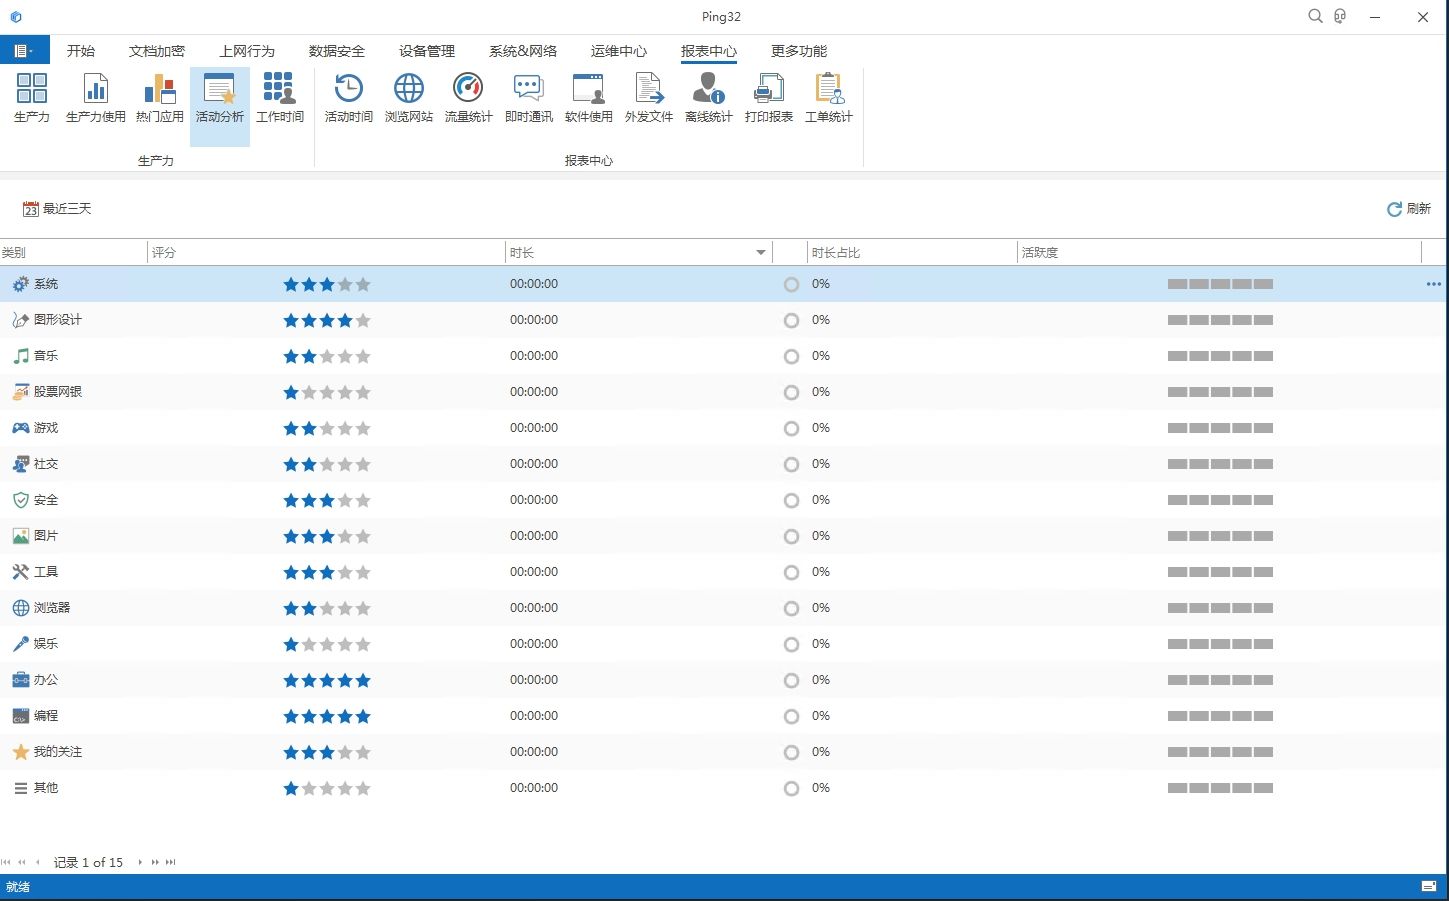
Task: Switch to the 数据安全 tab
Action: pyautogui.click(x=337, y=51)
